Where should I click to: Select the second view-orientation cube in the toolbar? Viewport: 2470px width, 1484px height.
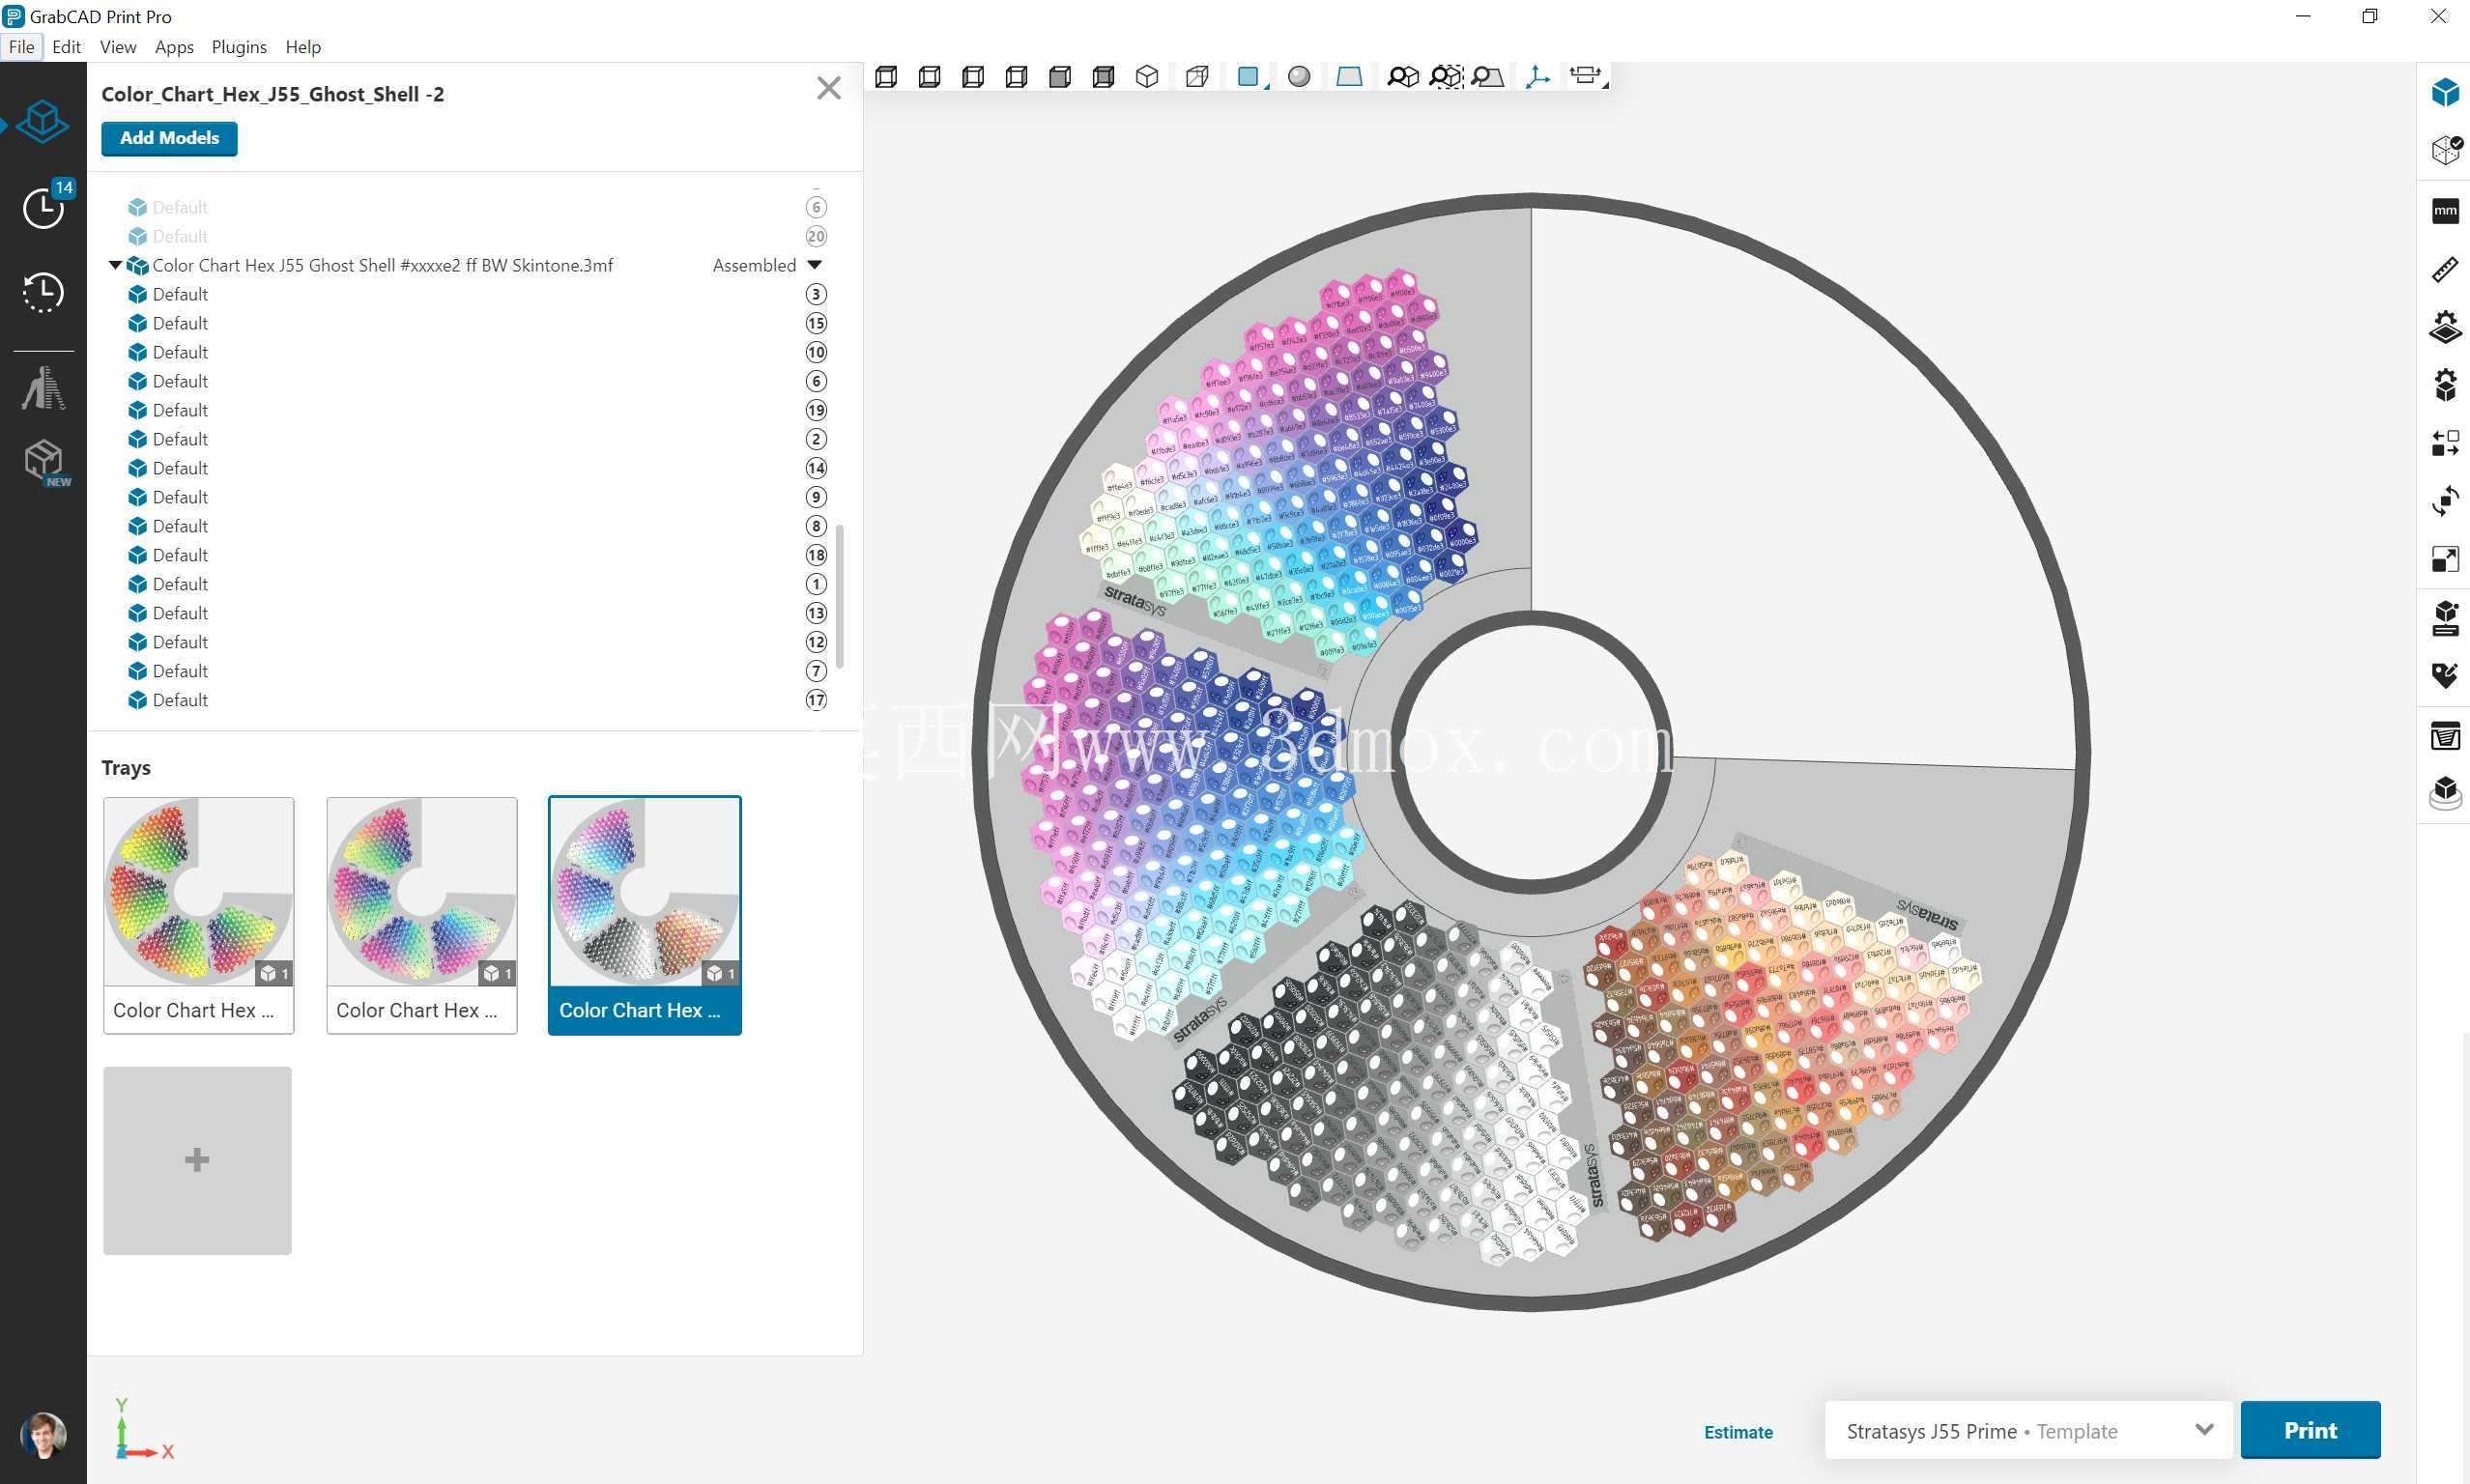929,77
